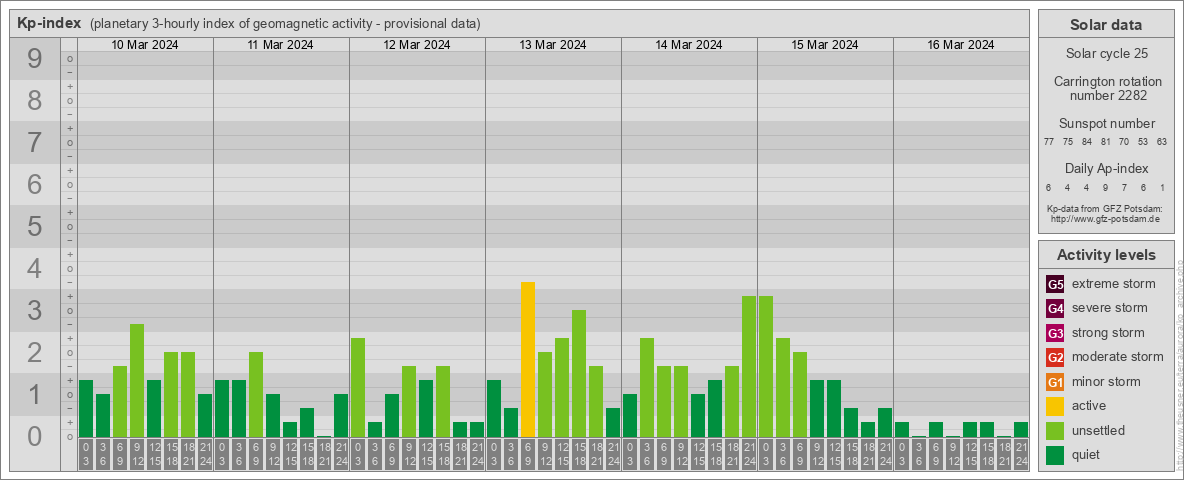The height and width of the screenshot is (480, 1184).
Task: Click the 14 Mar 2024 date header
Action: coord(689,45)
